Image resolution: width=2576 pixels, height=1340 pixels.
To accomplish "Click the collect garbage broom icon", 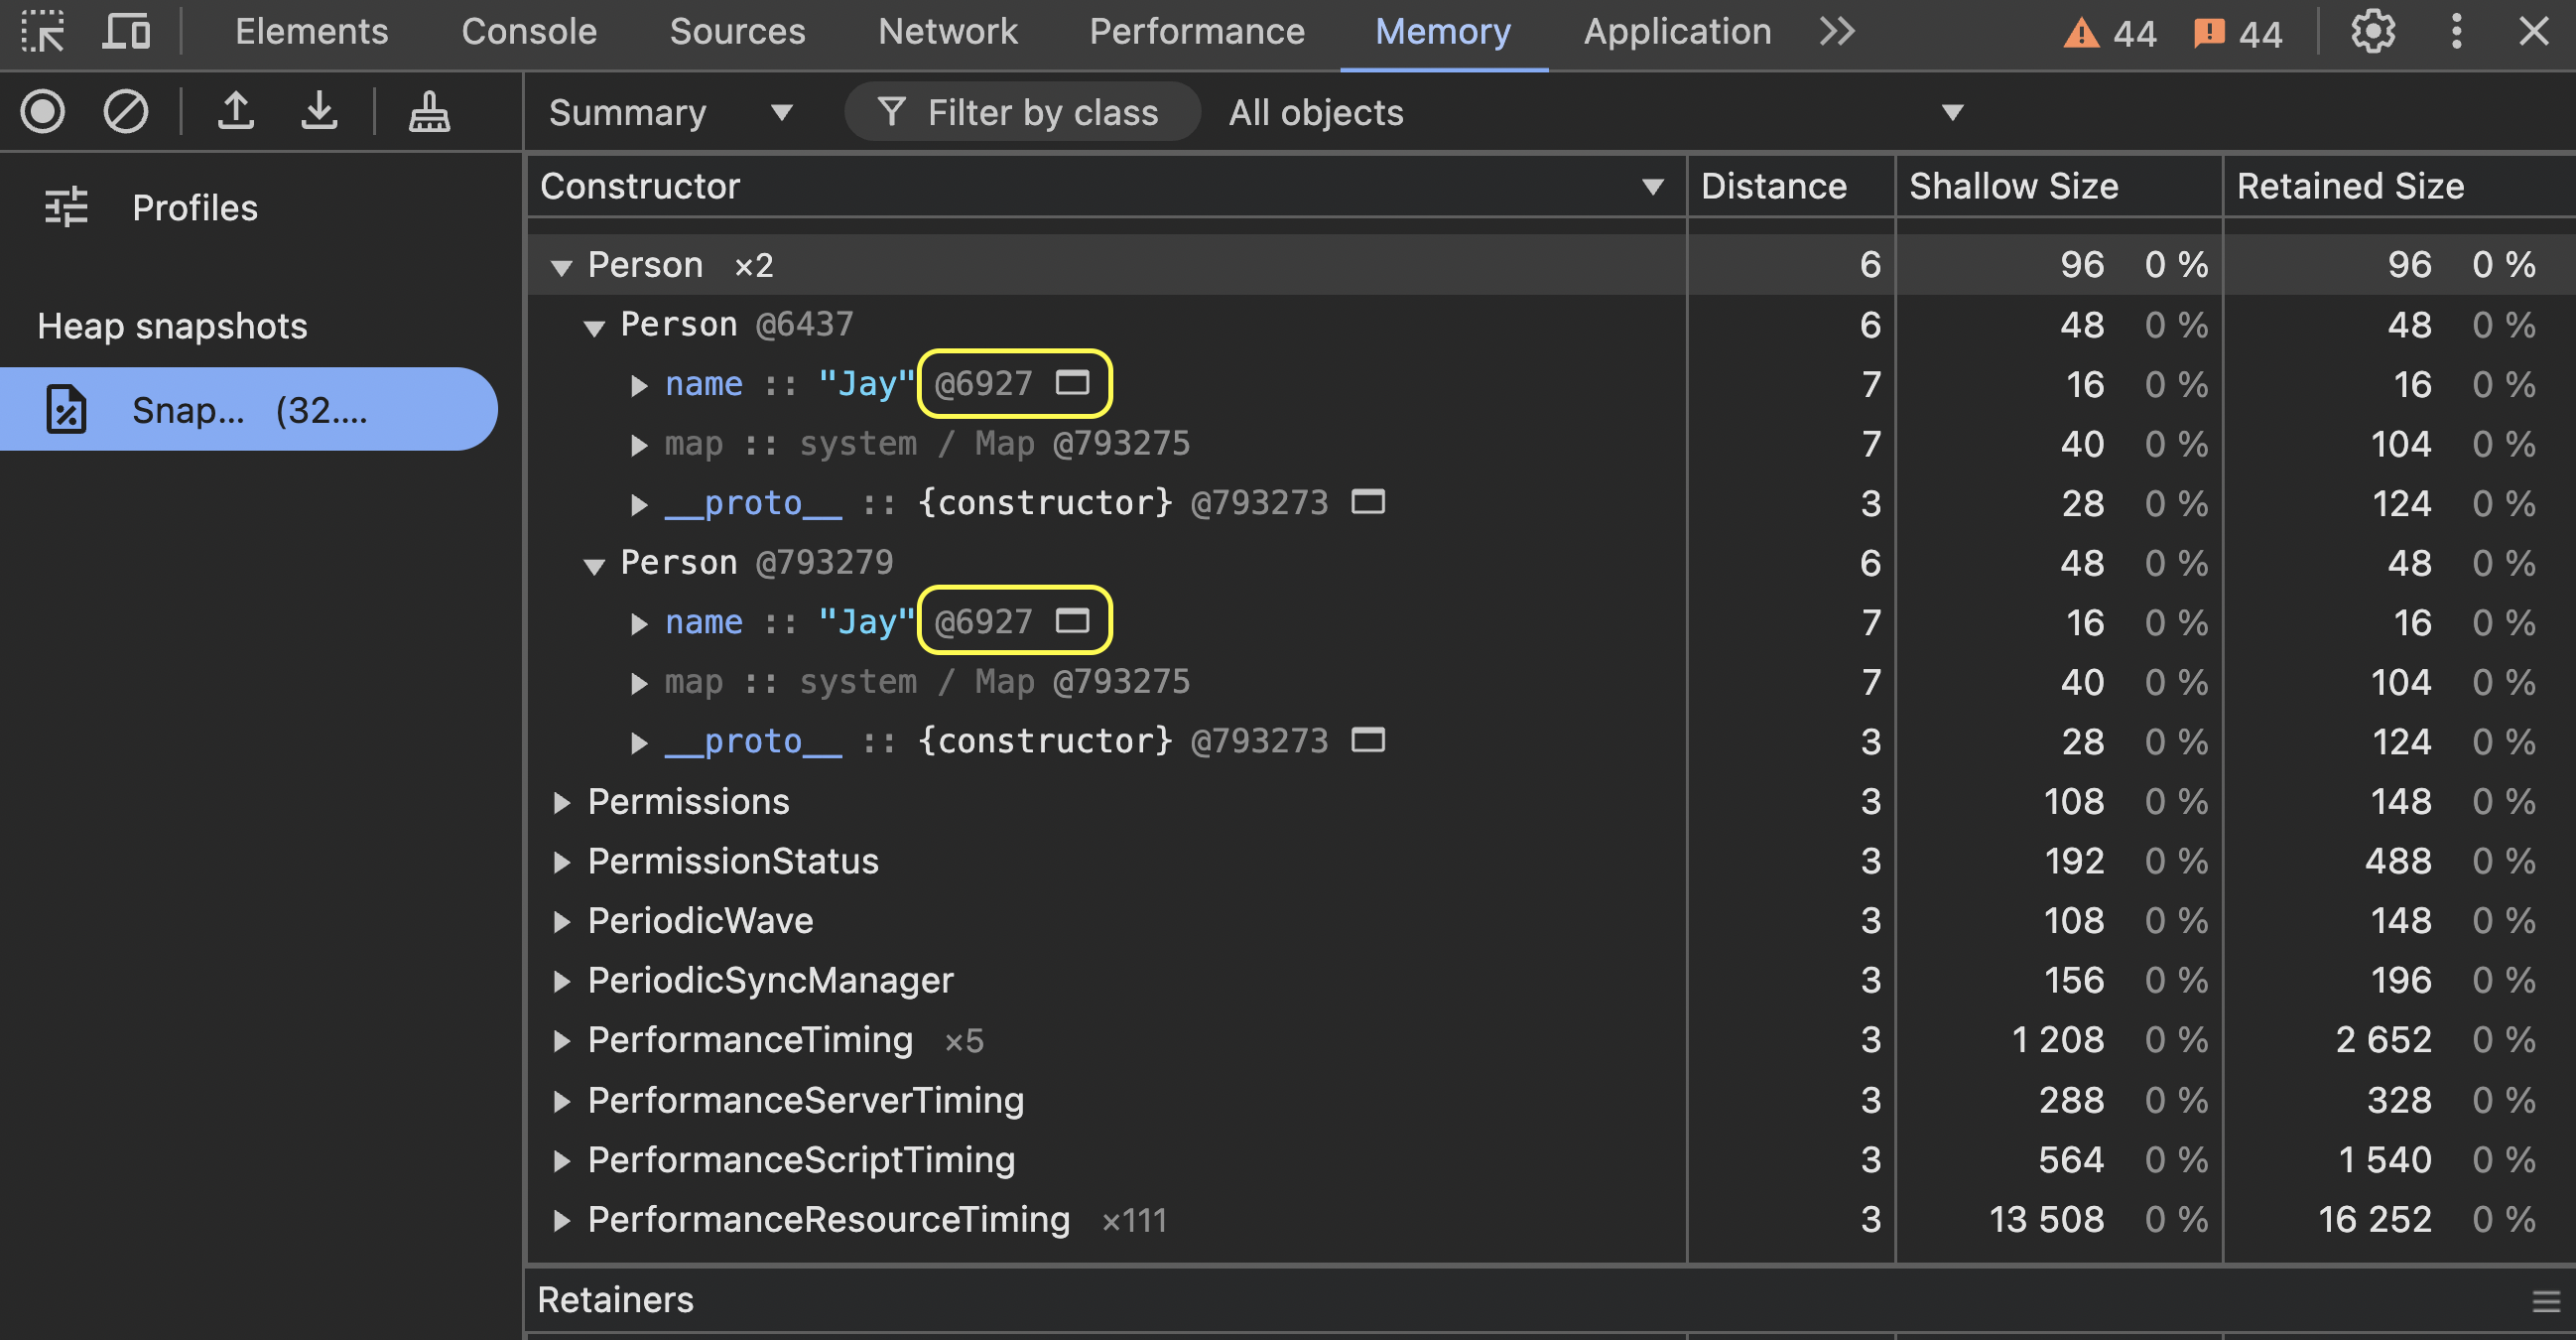I will click(429, 111).
